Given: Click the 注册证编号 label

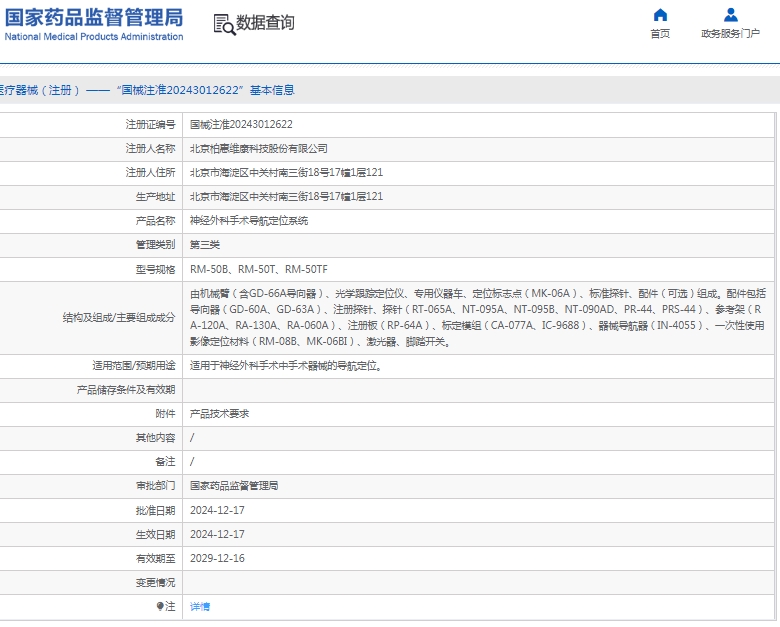Looking at the screenshot, I should pyautogui.click(x=150, y=124).
